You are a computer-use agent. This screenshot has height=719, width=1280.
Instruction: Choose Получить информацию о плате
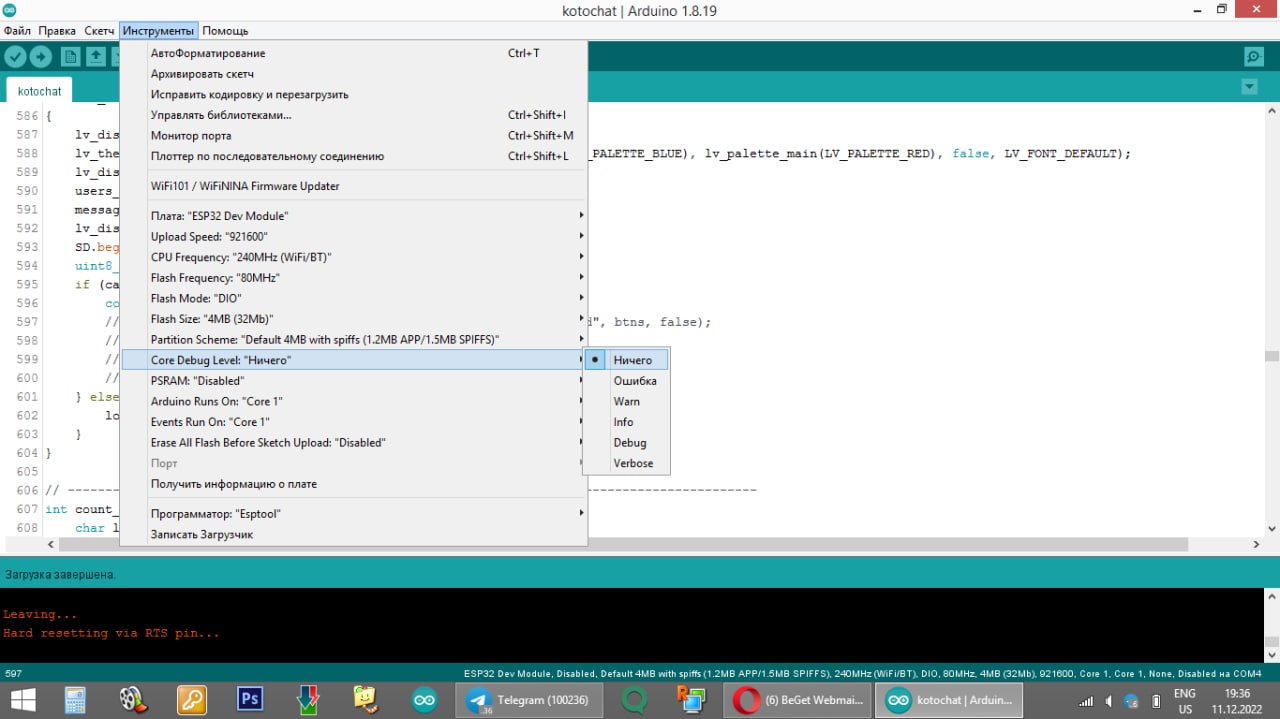pyautogui.click(x=353, y=484)
